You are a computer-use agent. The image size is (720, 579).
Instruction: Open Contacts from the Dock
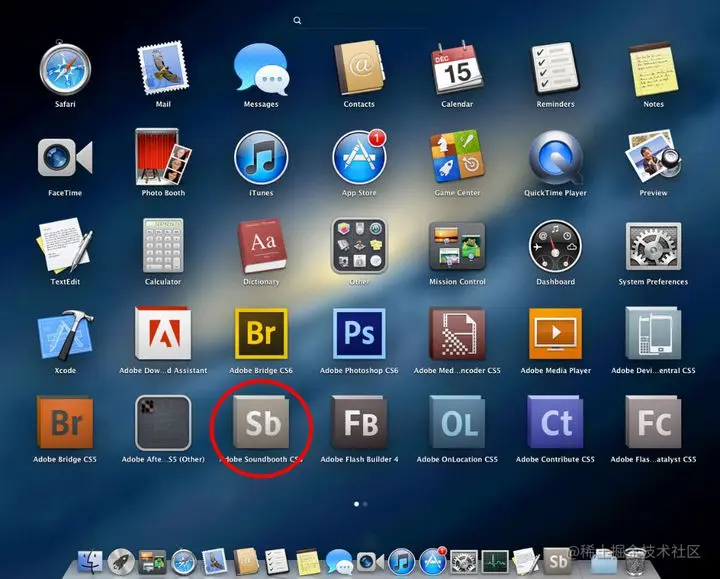(246, 561)
